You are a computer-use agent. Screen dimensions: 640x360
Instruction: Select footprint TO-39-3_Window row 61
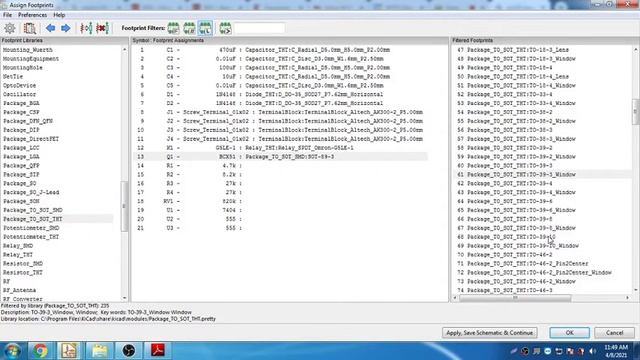[542, 175]
